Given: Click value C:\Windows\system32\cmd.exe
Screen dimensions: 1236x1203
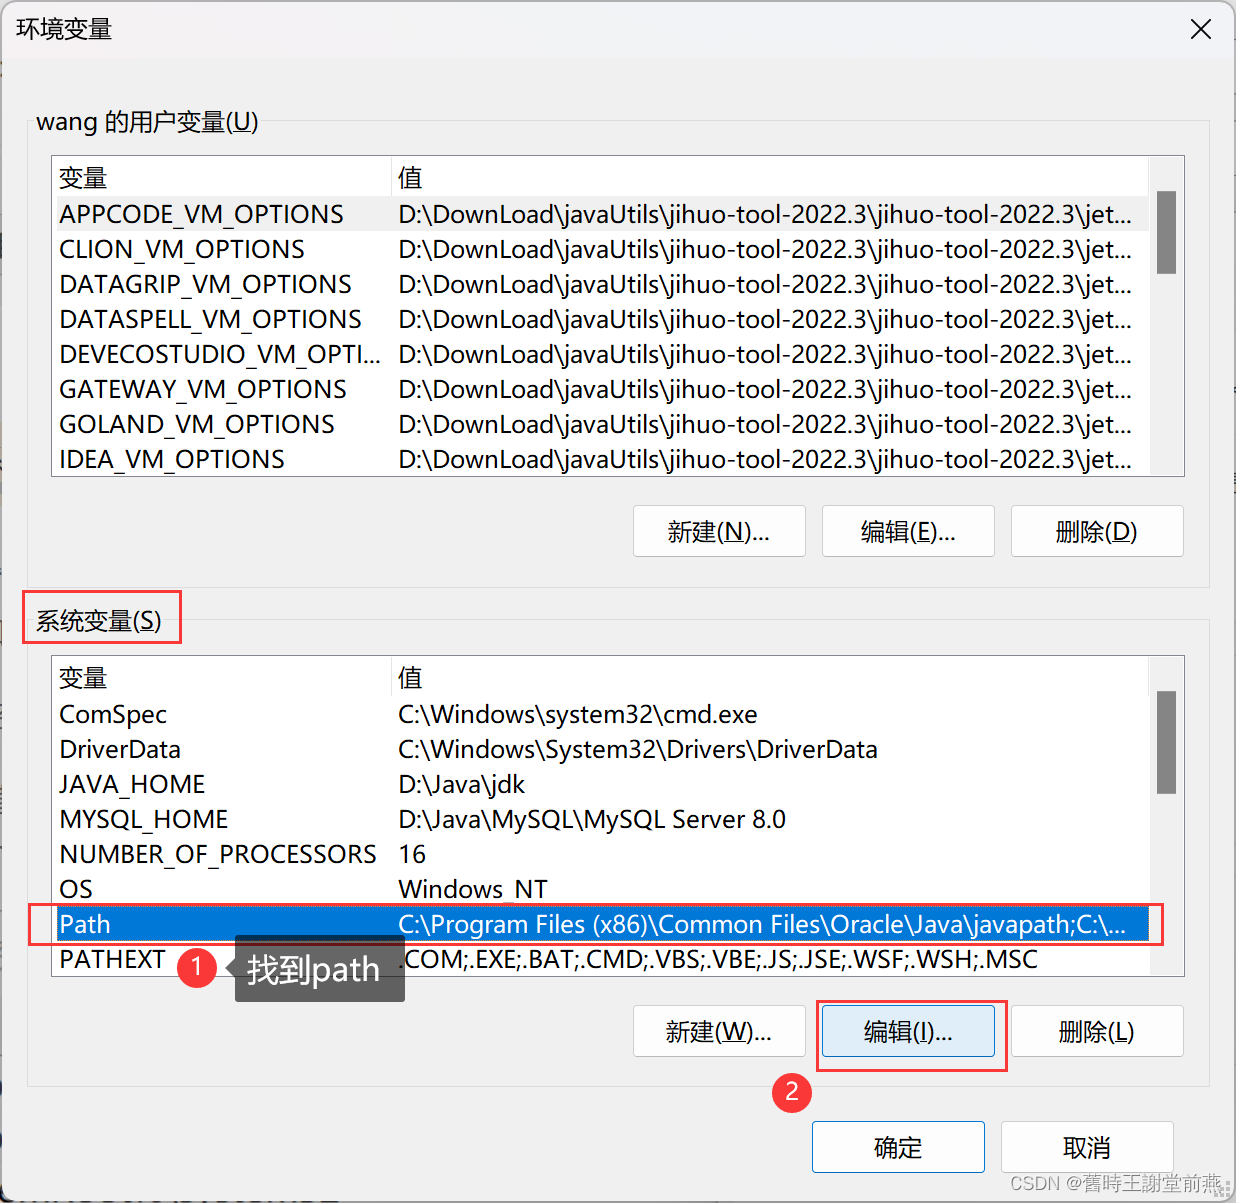Looking at the screenshot, I should coord(578,714).
